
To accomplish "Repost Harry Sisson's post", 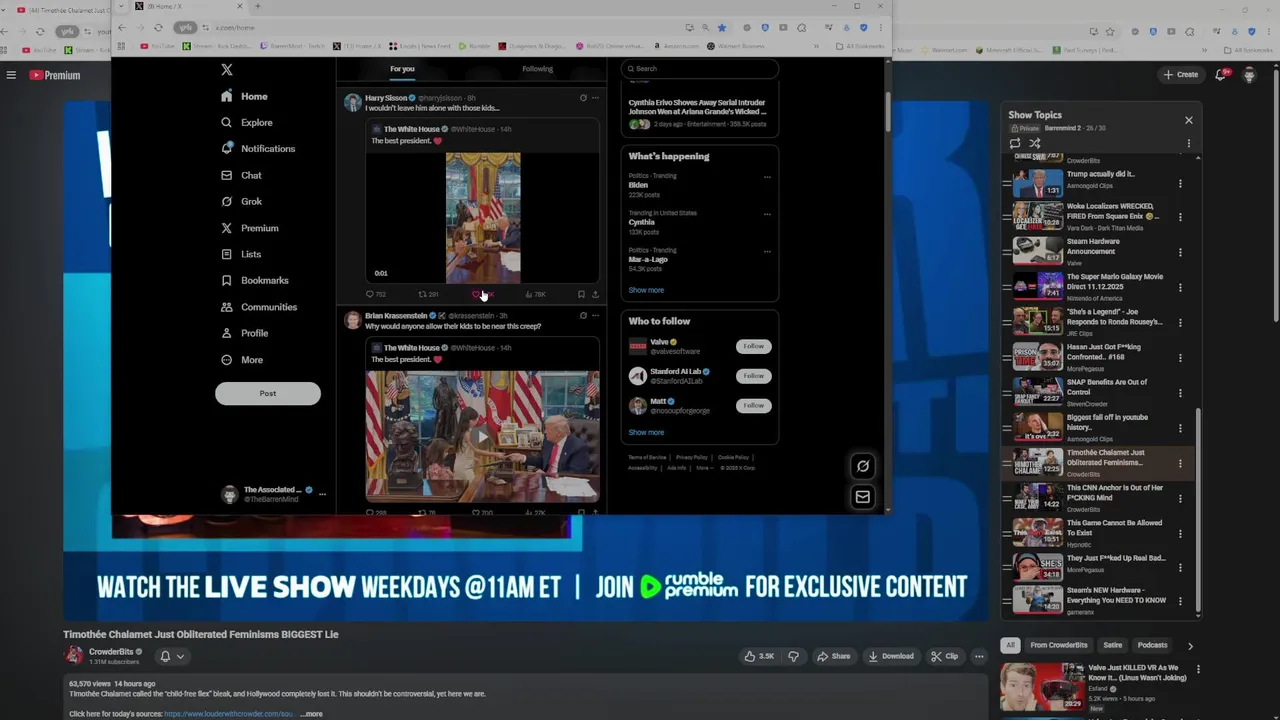I will click(428, 294).
